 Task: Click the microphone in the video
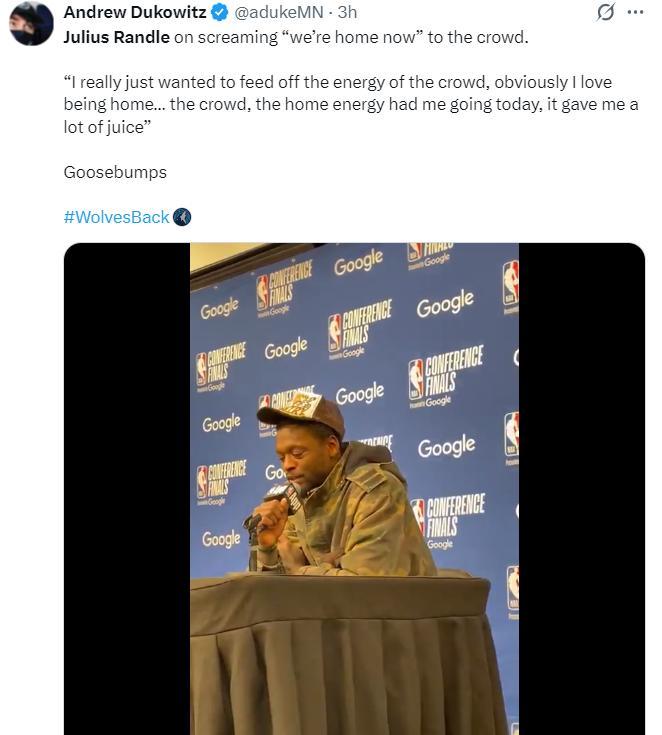pos(271,500)
